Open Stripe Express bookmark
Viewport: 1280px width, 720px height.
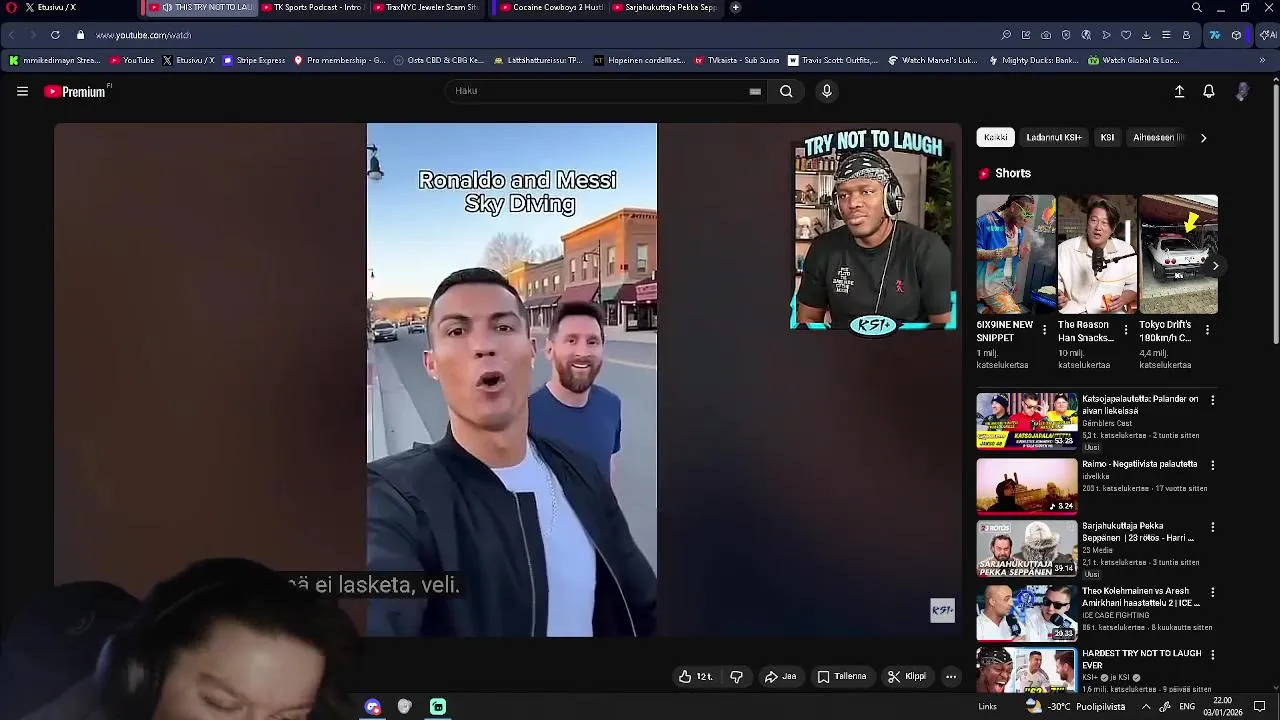click(255, 60)
